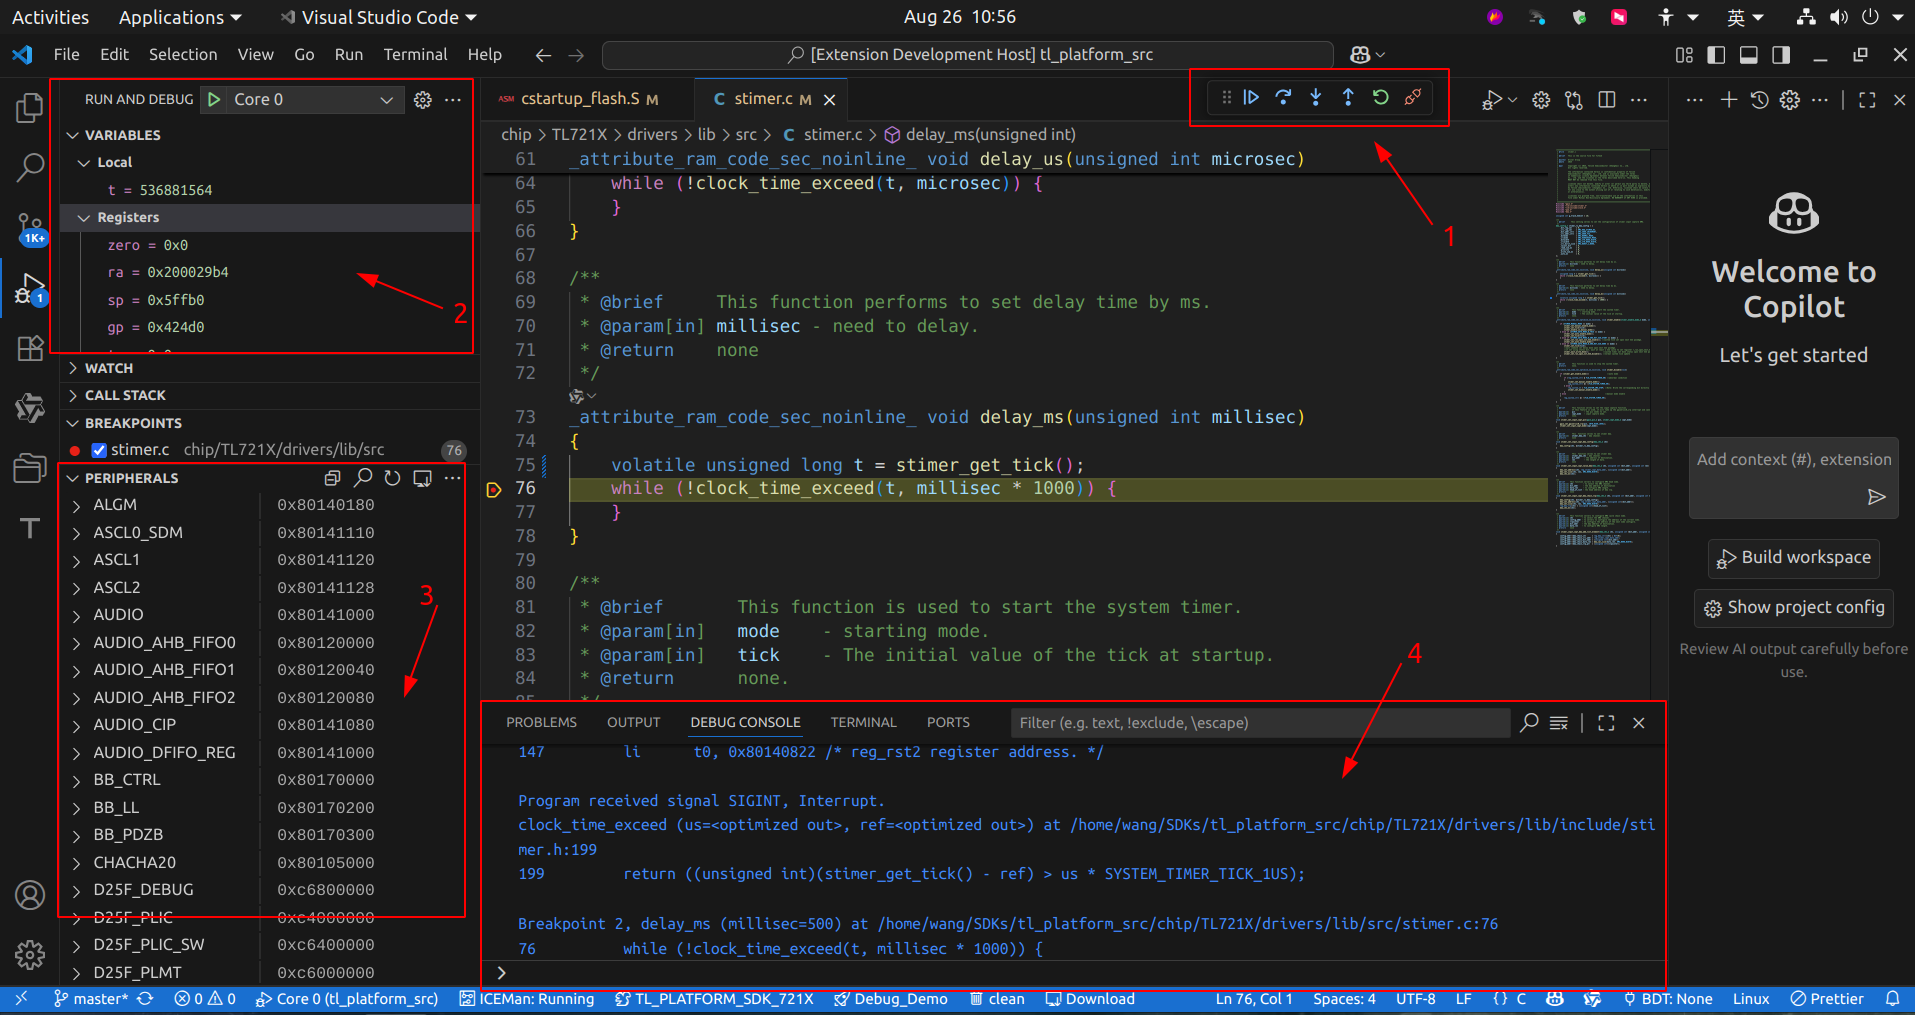Open search in the Peripherals panel

pyautogui.click(x=362, y=478)
